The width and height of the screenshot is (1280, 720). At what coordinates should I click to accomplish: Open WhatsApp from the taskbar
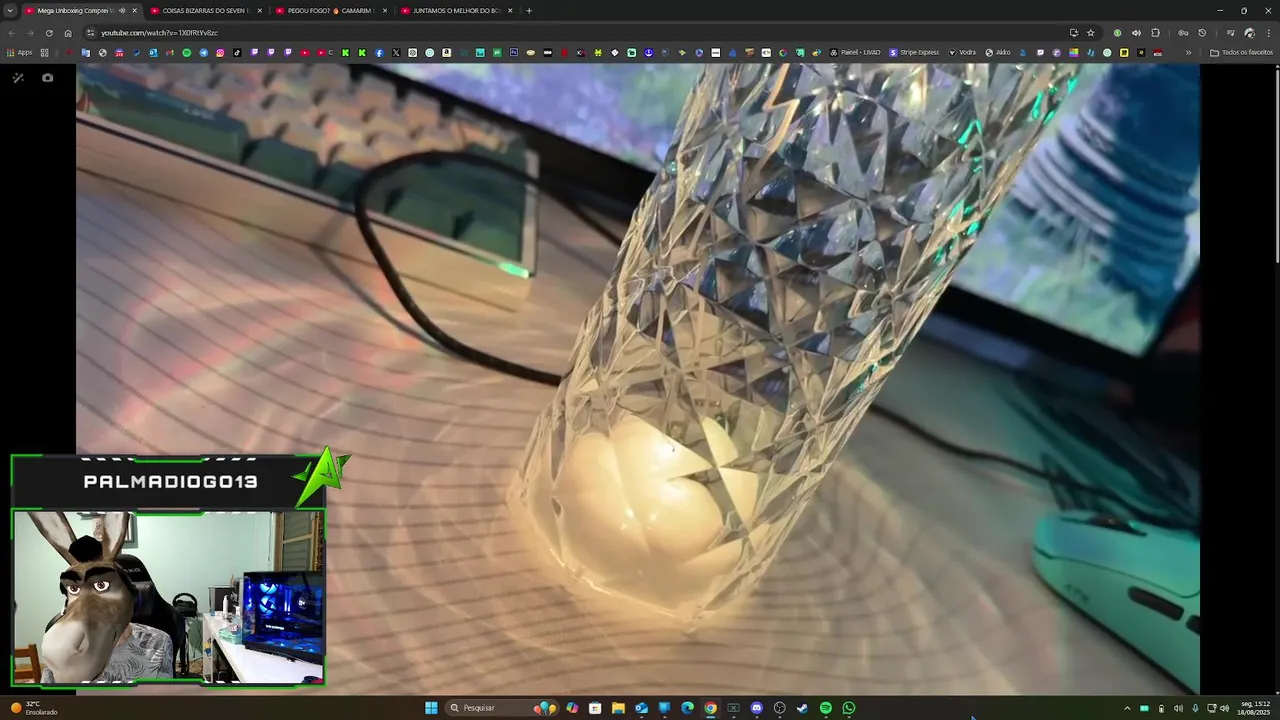(848, 708)
